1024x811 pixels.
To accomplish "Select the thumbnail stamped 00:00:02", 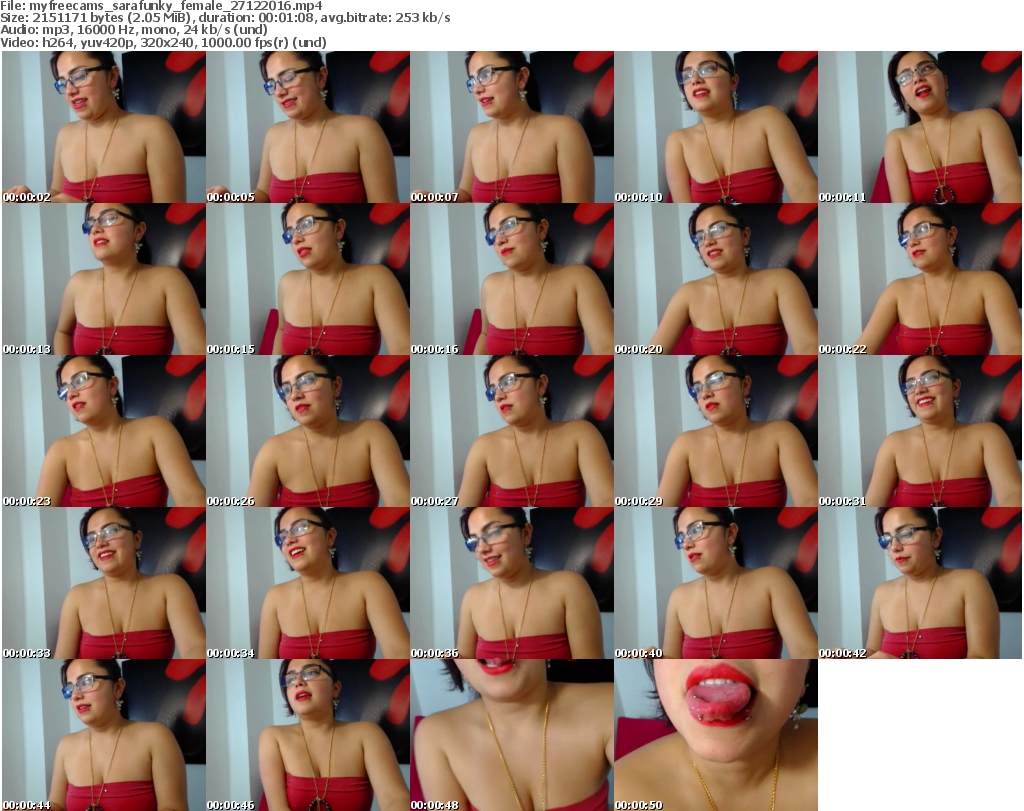I will point(104,127).
